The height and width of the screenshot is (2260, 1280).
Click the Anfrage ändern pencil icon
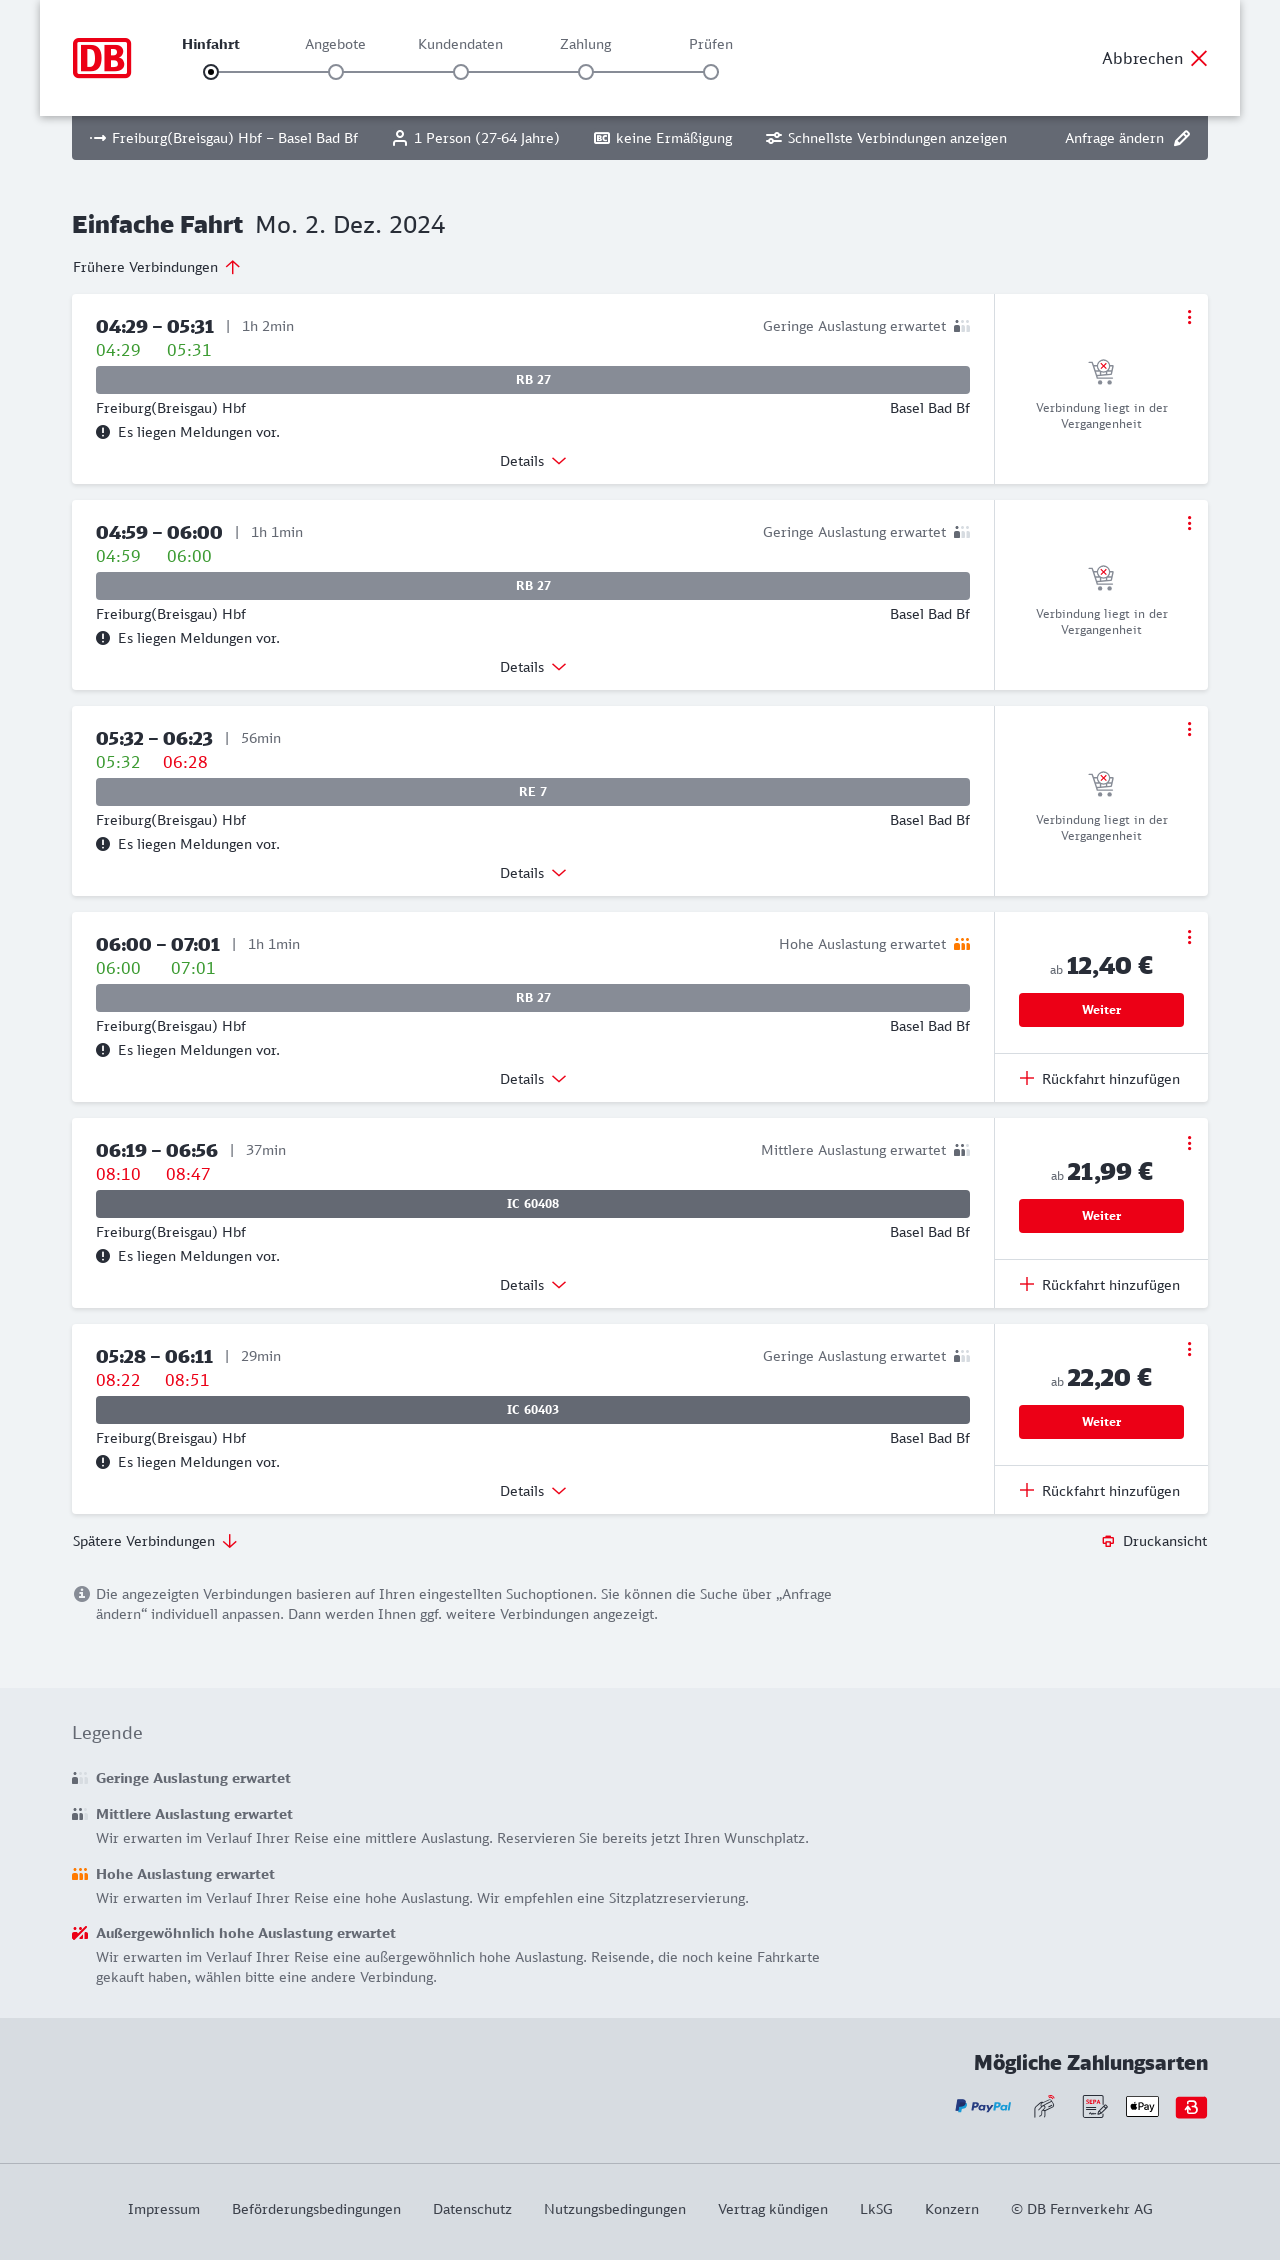[1182, 138]
